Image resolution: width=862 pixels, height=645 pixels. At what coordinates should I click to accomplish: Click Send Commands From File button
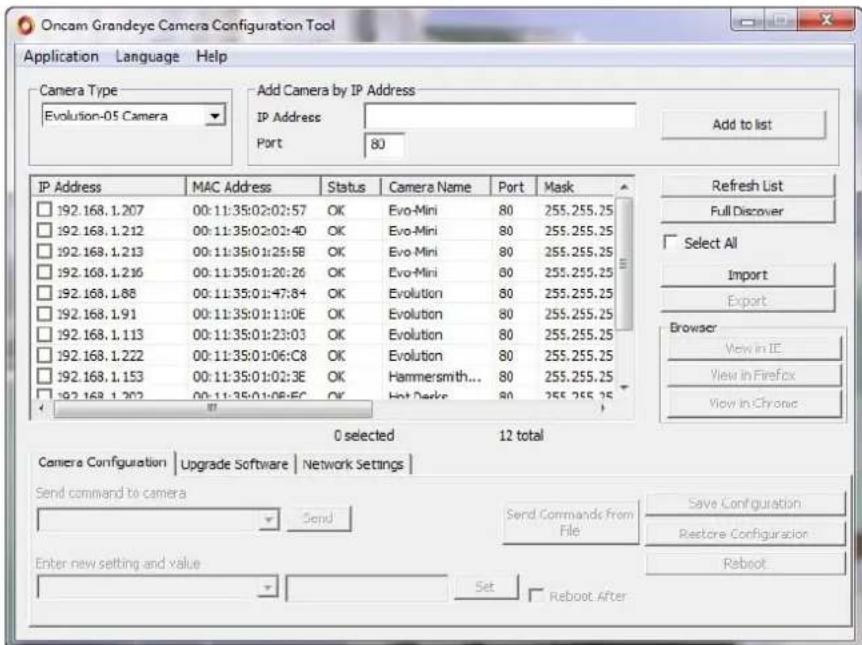[x=570, y=522]
